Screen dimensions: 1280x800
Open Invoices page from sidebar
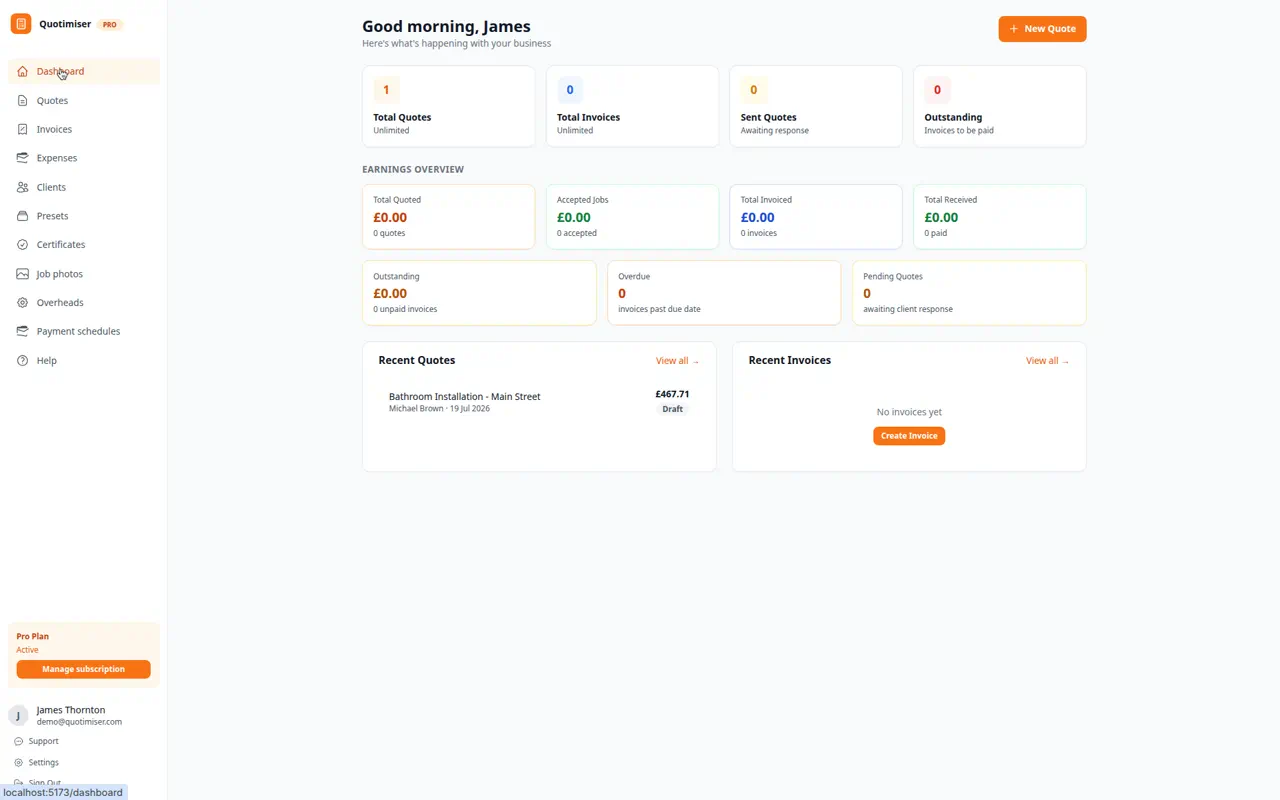[x=84, y=129]
